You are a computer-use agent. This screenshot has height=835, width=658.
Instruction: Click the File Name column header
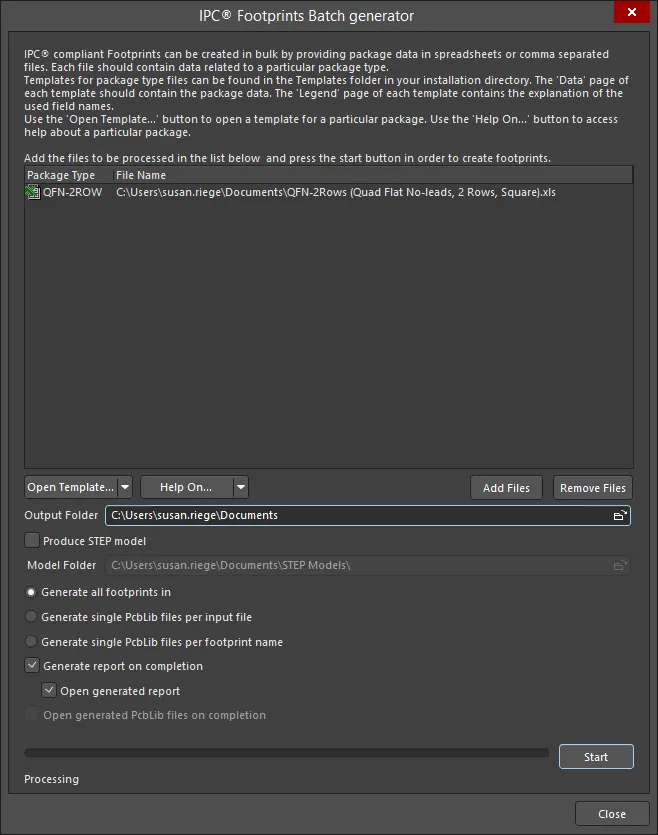coord(373,175)
